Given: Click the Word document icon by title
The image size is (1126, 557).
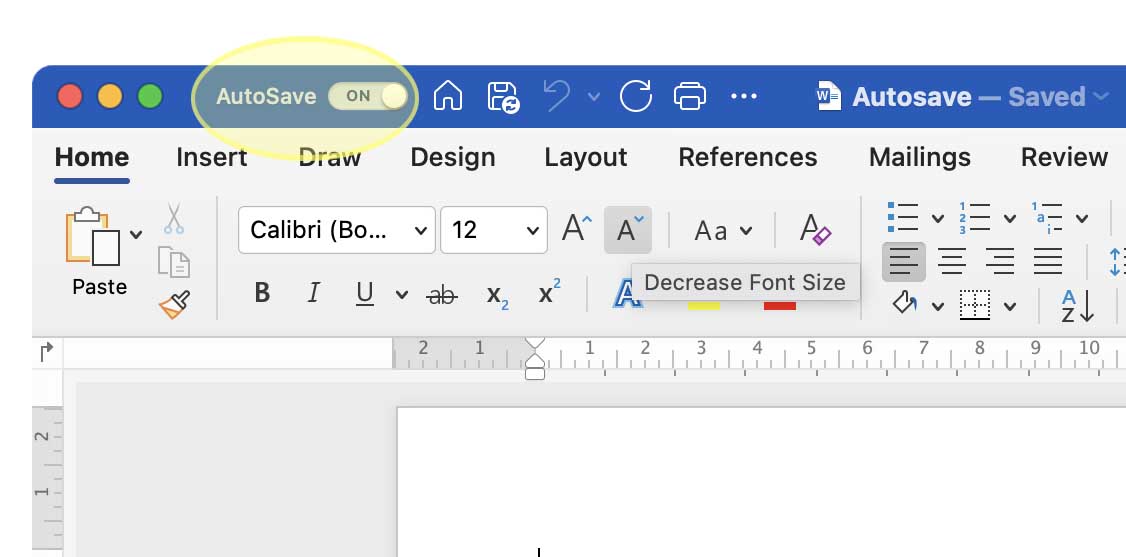Looking at the screenshot, I should click(829, 96).
